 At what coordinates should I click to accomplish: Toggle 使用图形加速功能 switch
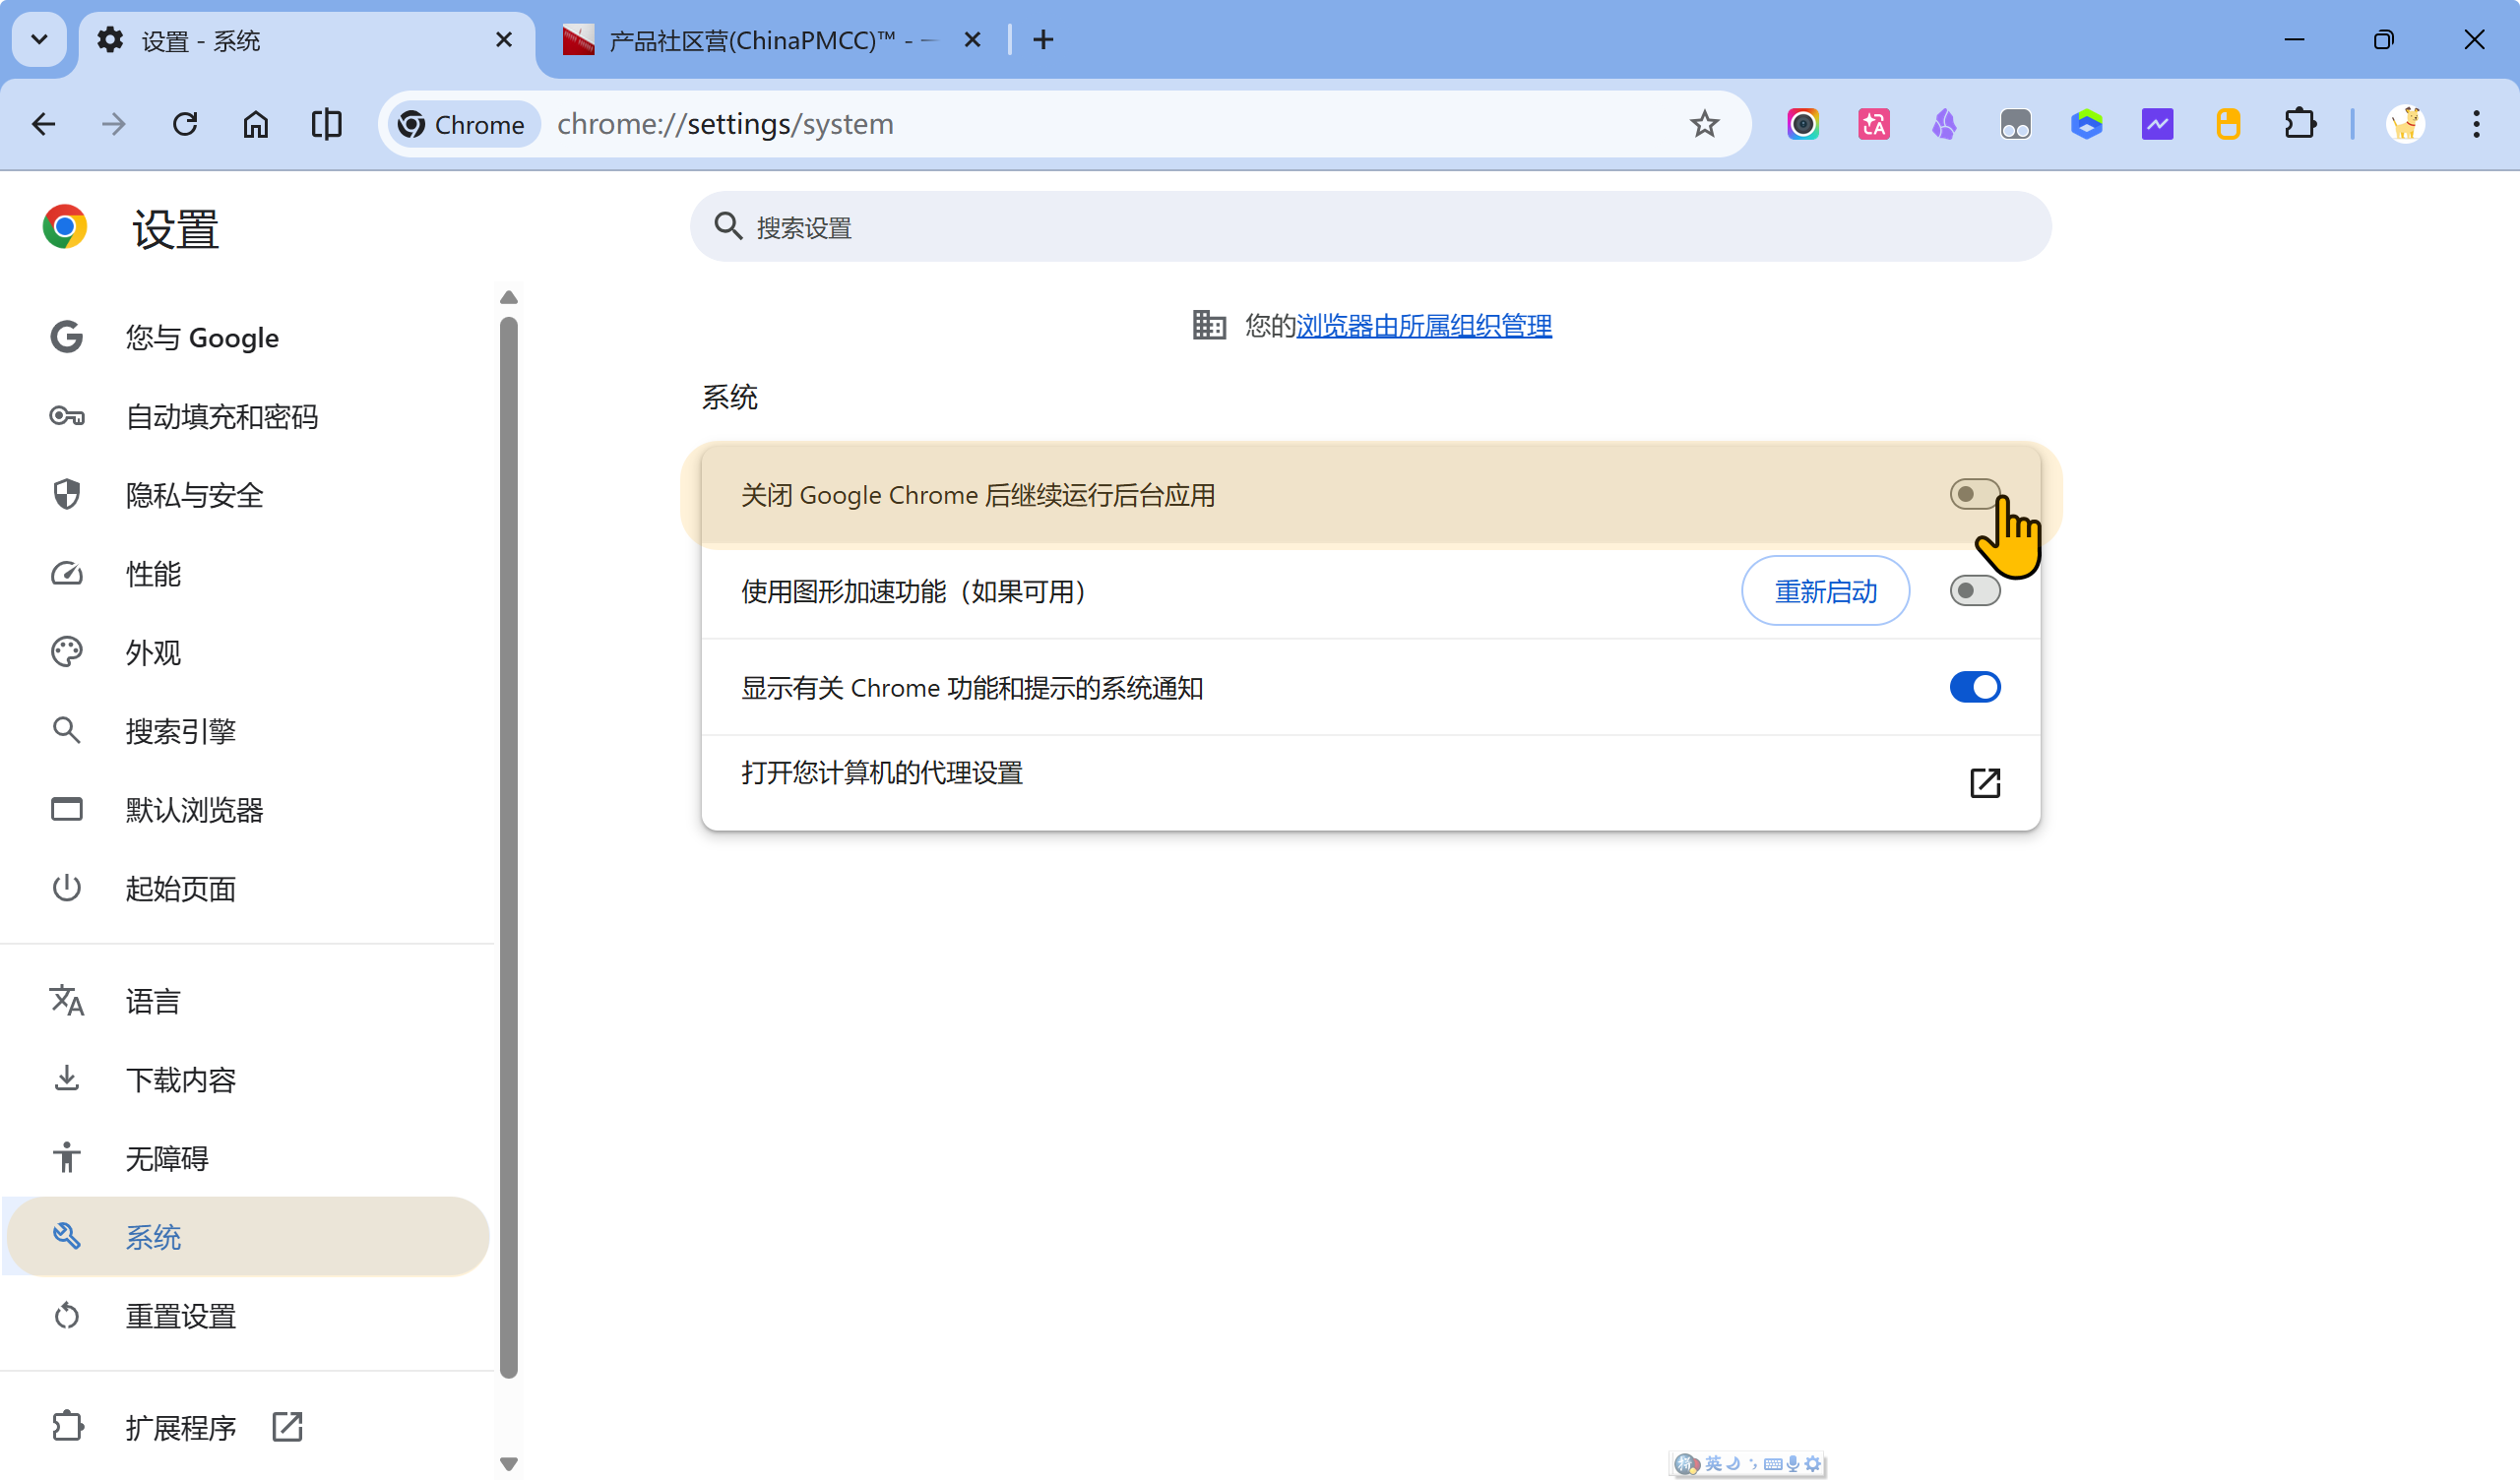1974,591
